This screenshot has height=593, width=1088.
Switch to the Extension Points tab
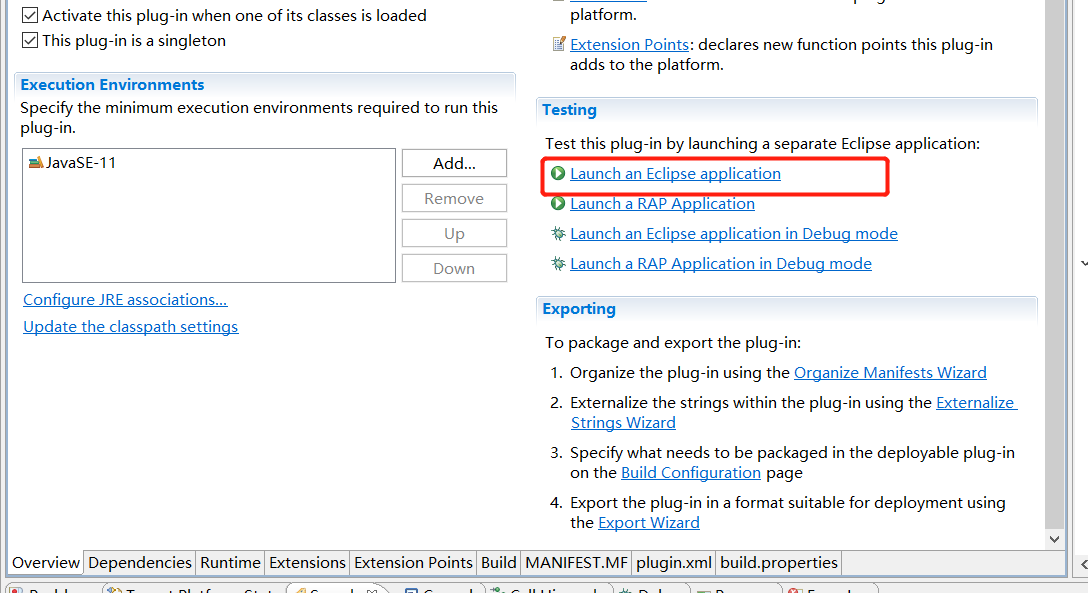(x=413, y=562)
